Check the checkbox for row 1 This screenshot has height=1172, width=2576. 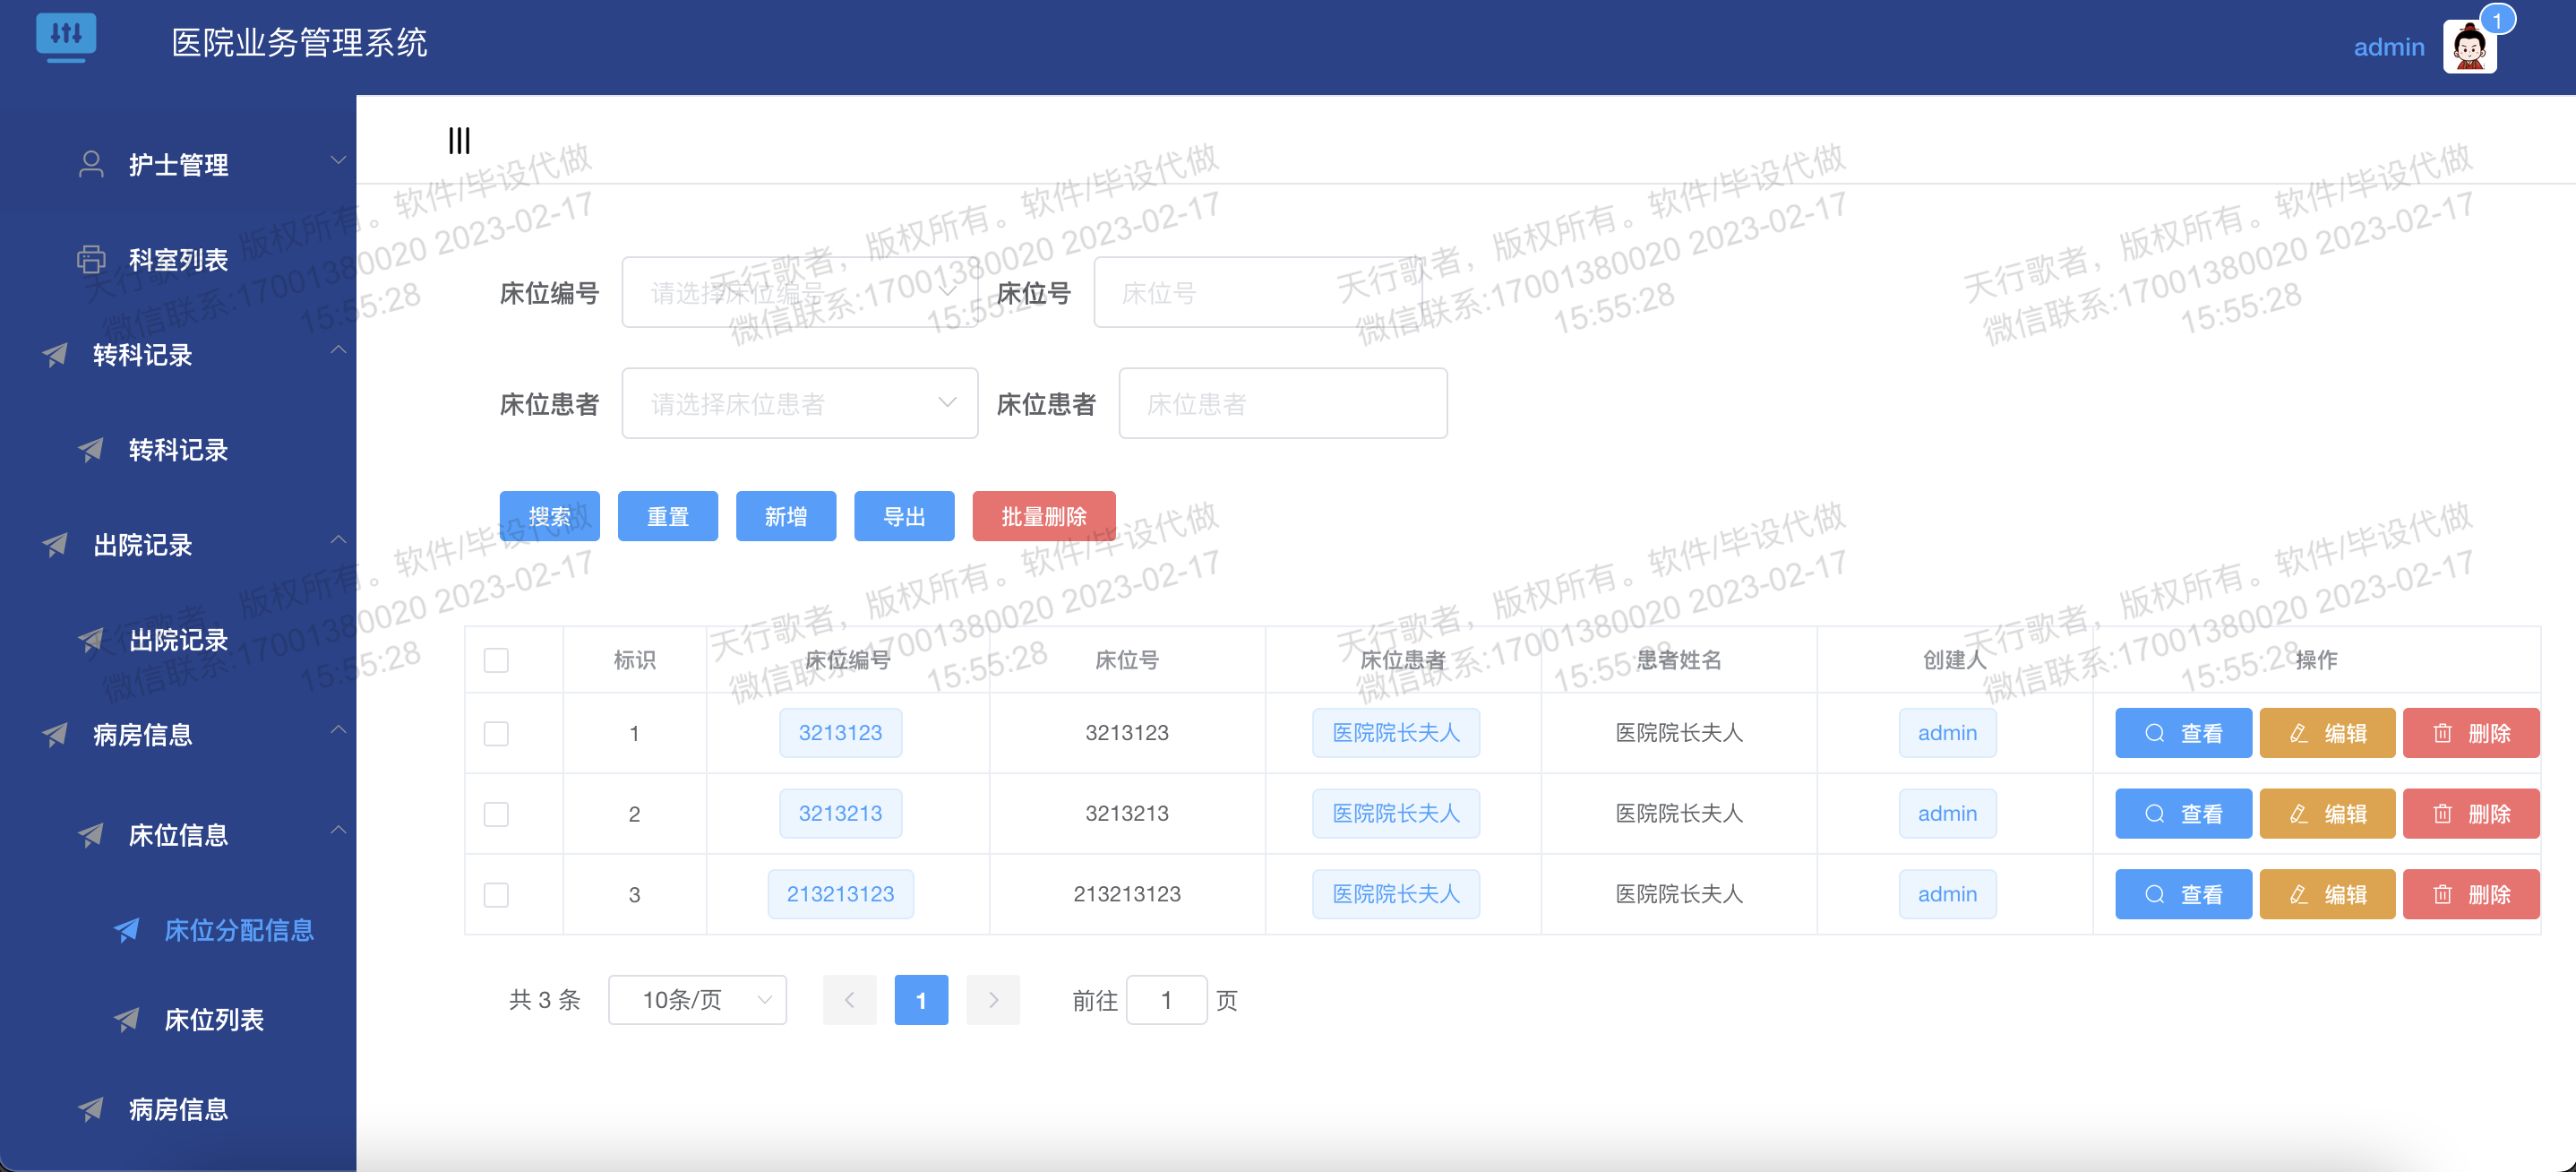coord(496,733)
